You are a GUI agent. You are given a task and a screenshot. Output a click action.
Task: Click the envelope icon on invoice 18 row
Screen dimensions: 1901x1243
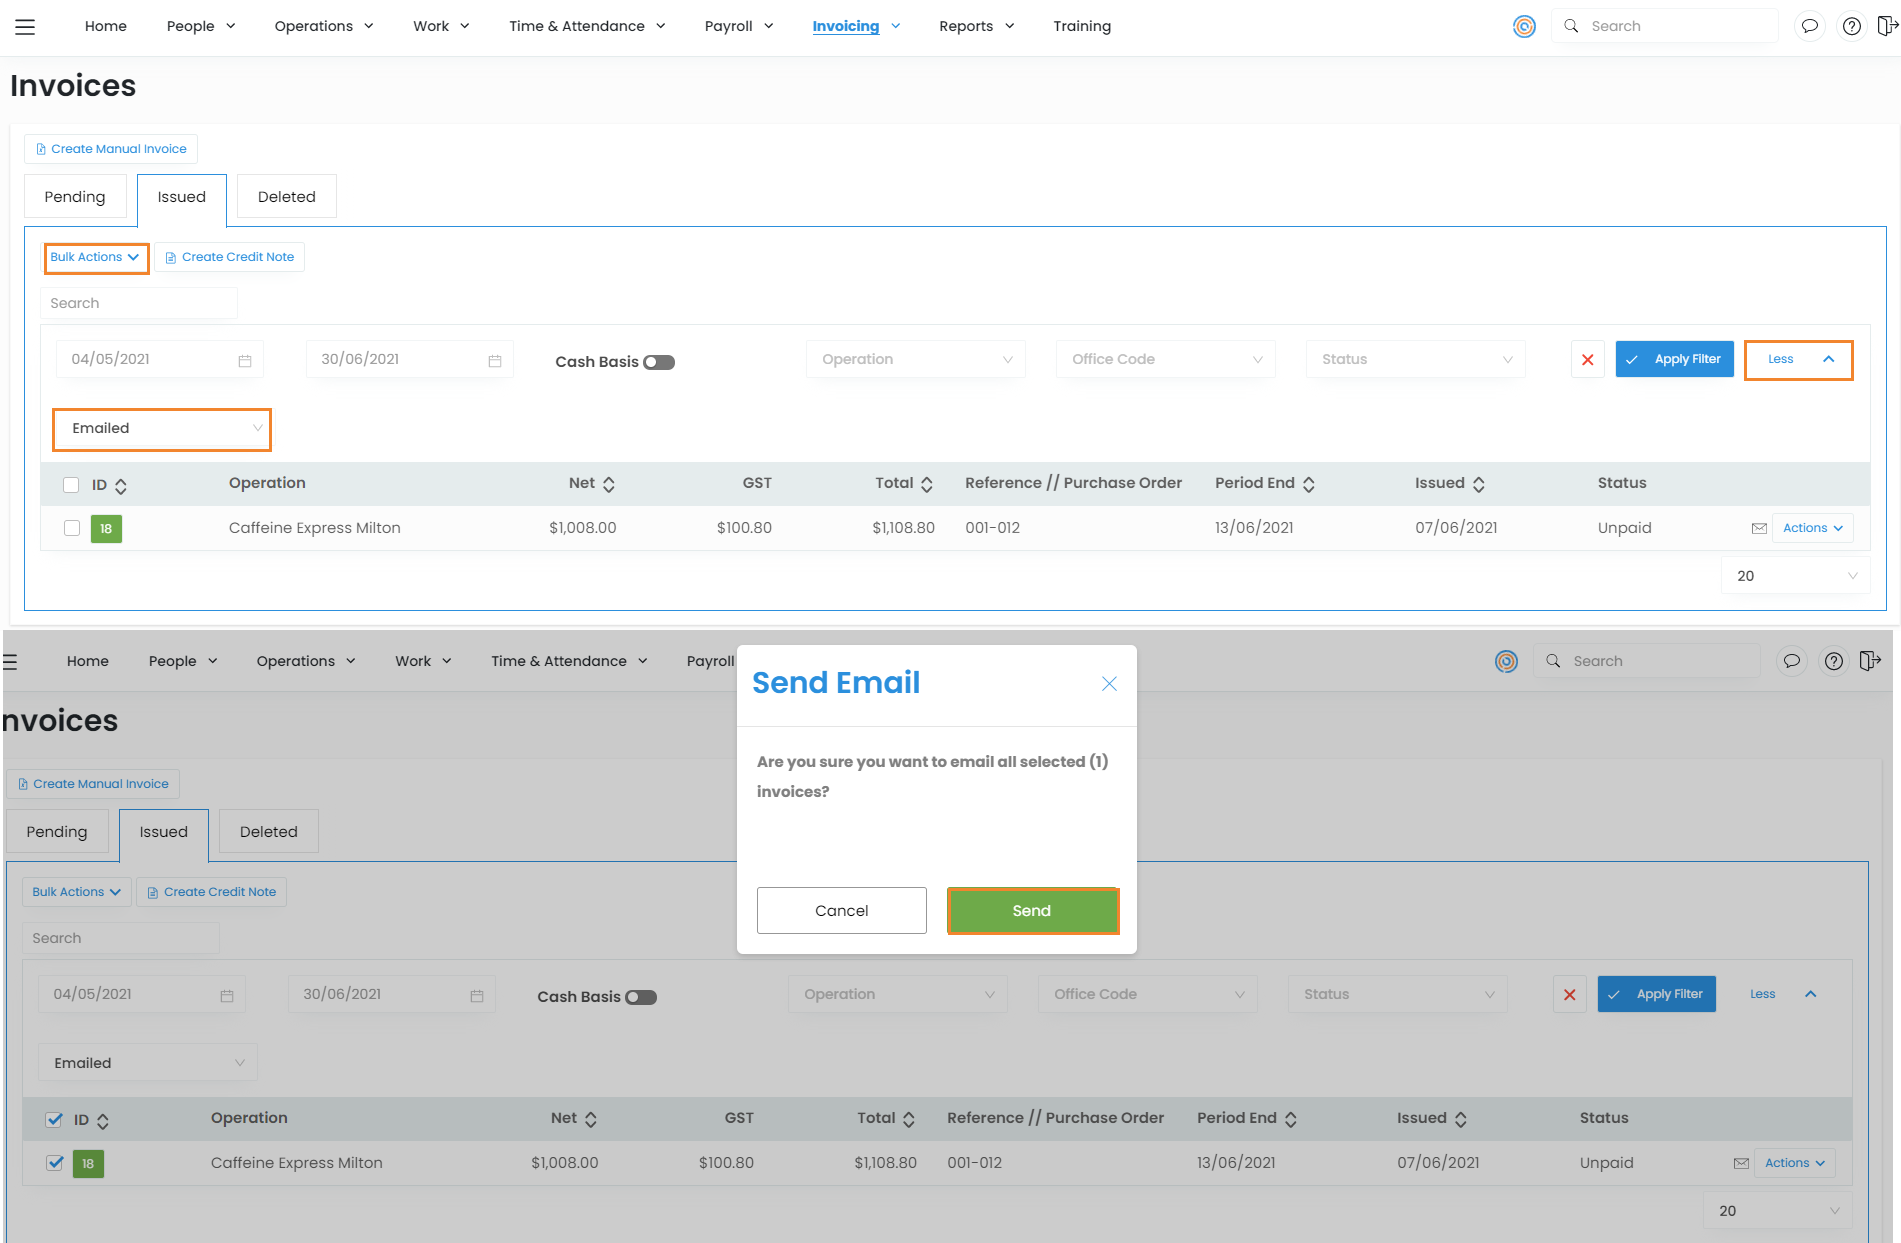[x=1759, y=528]
